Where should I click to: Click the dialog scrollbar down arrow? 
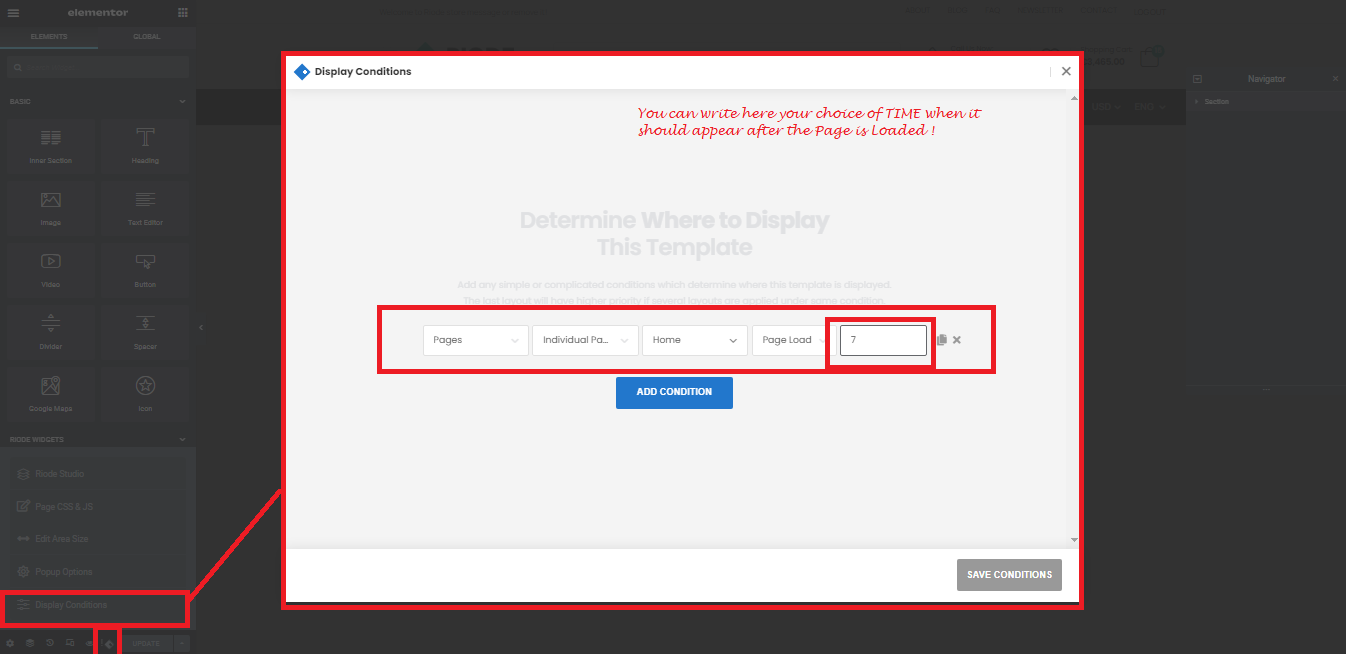[x=1075, y=540]
